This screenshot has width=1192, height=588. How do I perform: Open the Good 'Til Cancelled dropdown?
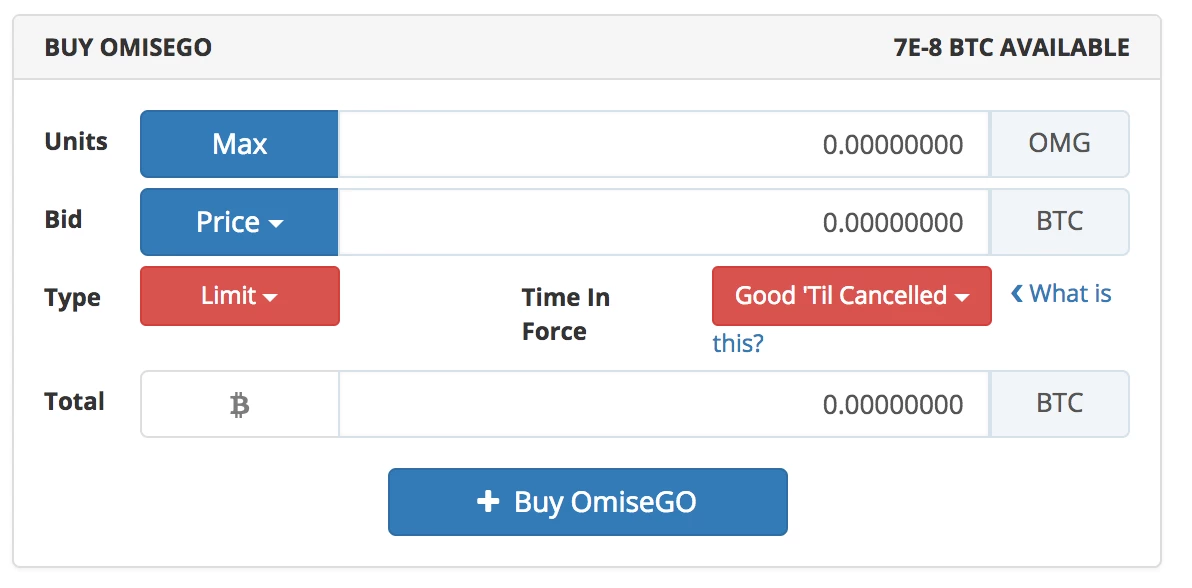click(x=851, y=296)
